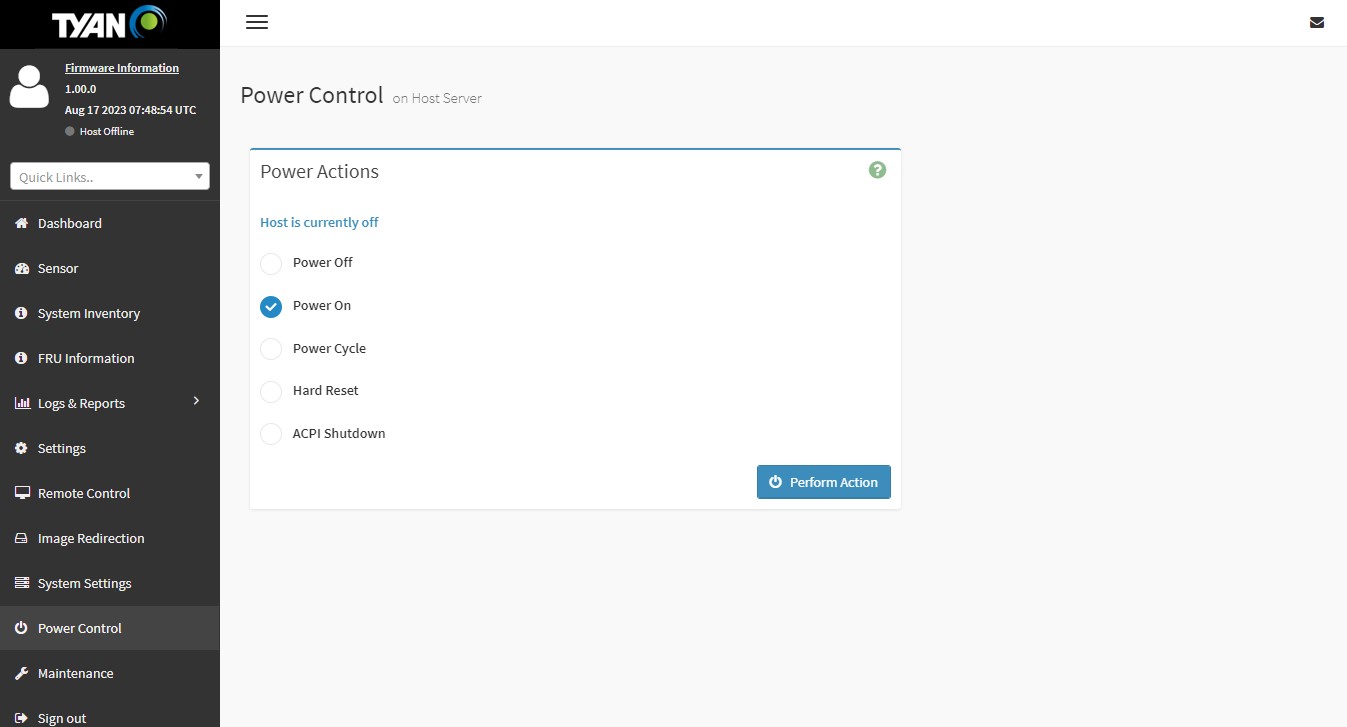The image size is (1347, 727).
Task: Click the TYAN logo
Action: coord(109,24)
